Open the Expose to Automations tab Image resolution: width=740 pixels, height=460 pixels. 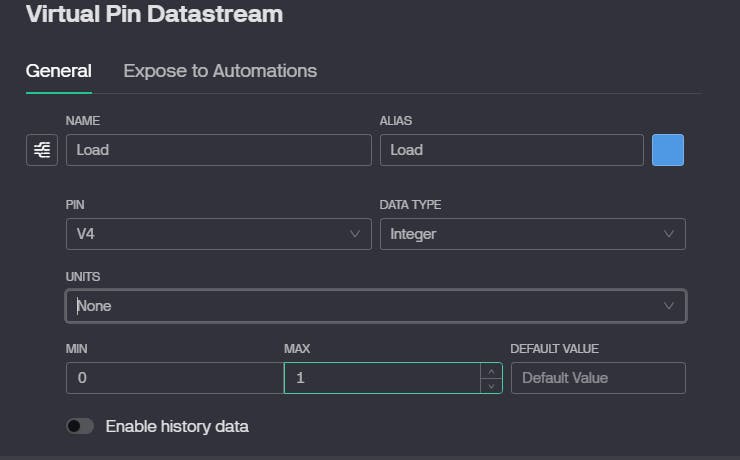tap(220, 71)
